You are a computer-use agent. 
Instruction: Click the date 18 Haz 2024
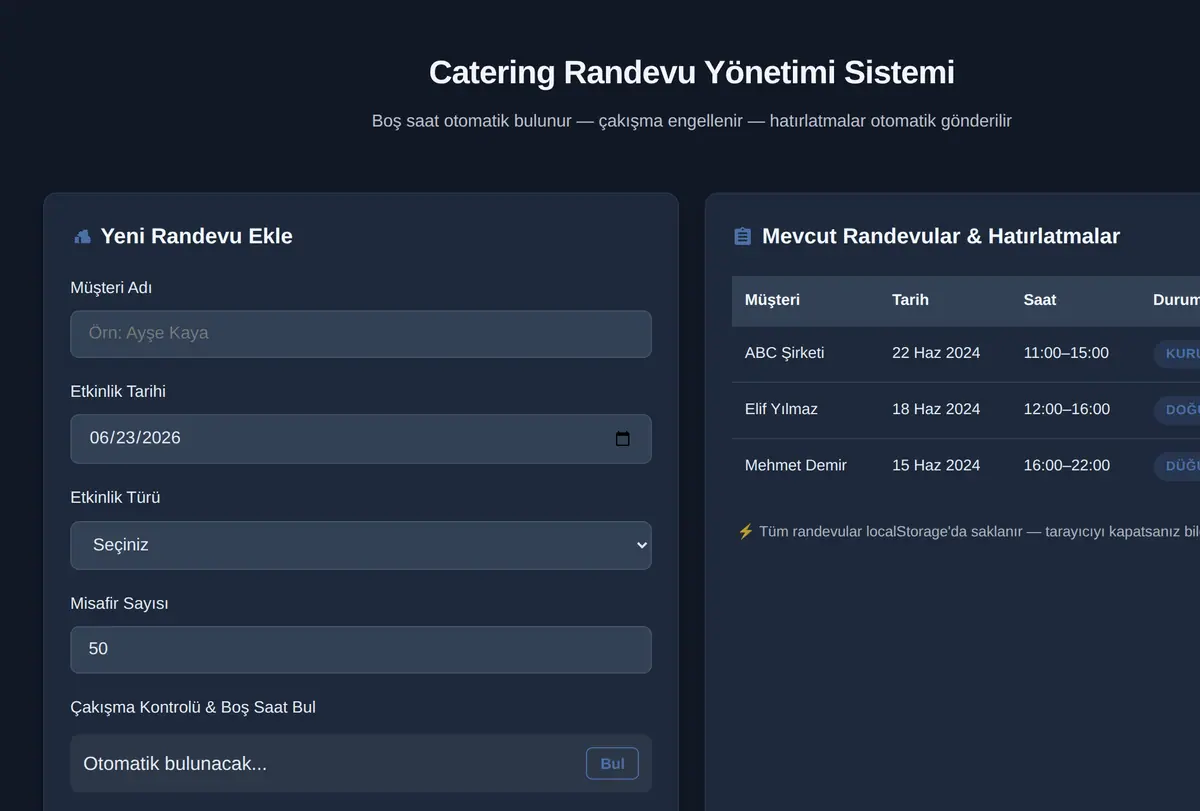tap(936, 409)
